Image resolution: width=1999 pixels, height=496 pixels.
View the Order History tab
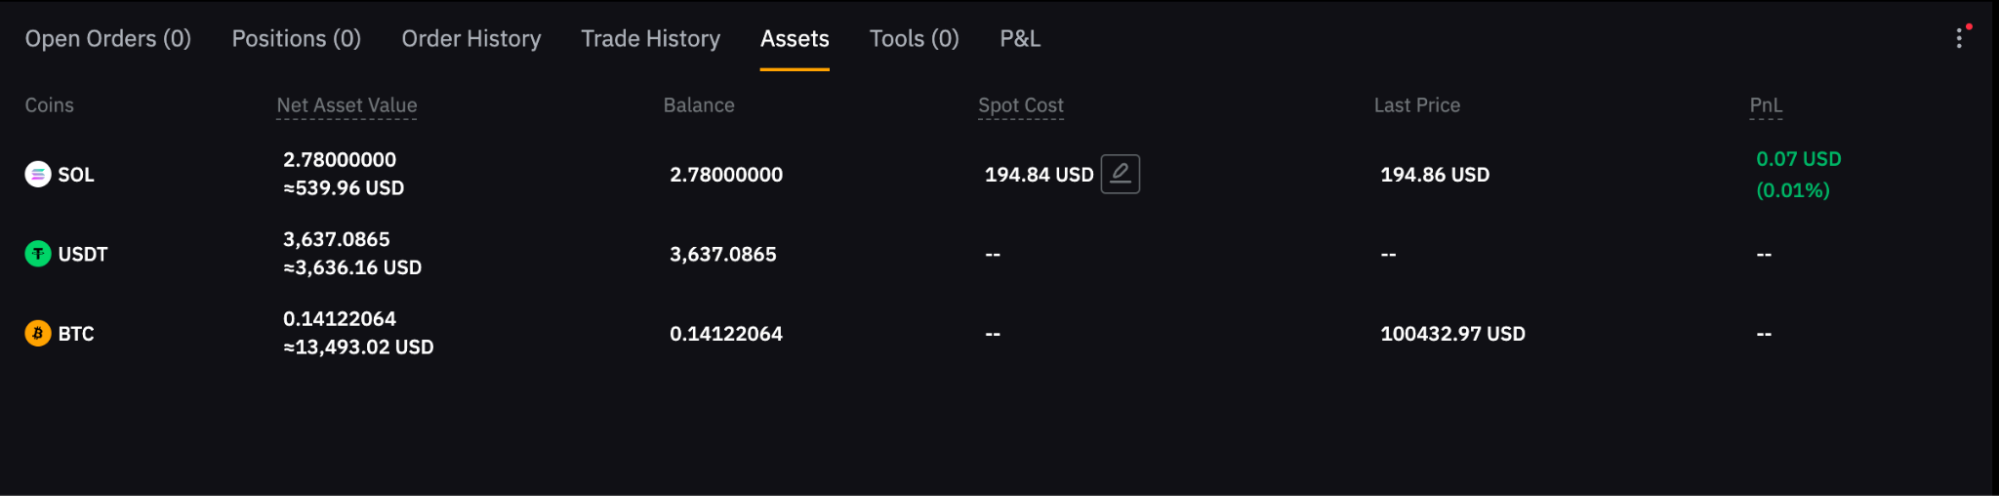tap(471, 39)
